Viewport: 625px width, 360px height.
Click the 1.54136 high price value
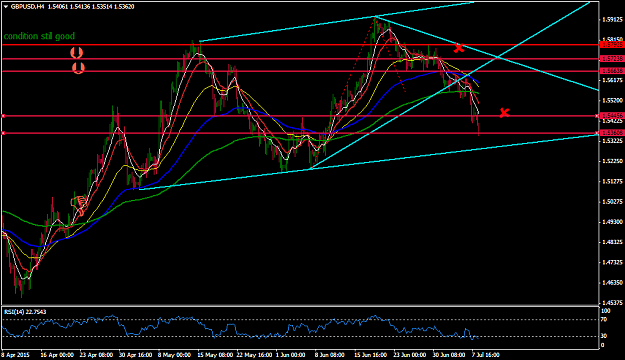click(80, 6)
